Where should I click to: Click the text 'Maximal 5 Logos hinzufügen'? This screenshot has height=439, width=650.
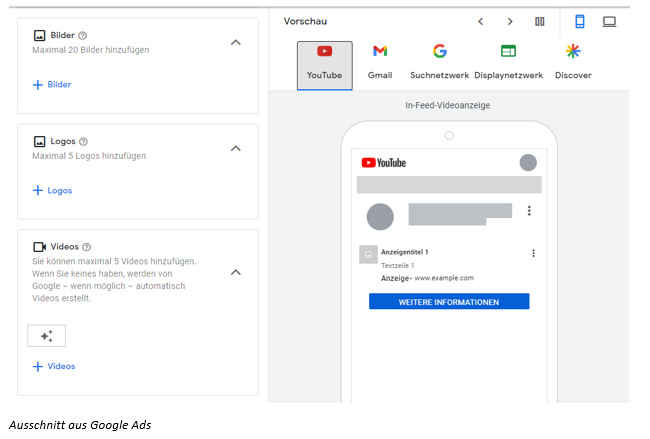coord(89,156)
